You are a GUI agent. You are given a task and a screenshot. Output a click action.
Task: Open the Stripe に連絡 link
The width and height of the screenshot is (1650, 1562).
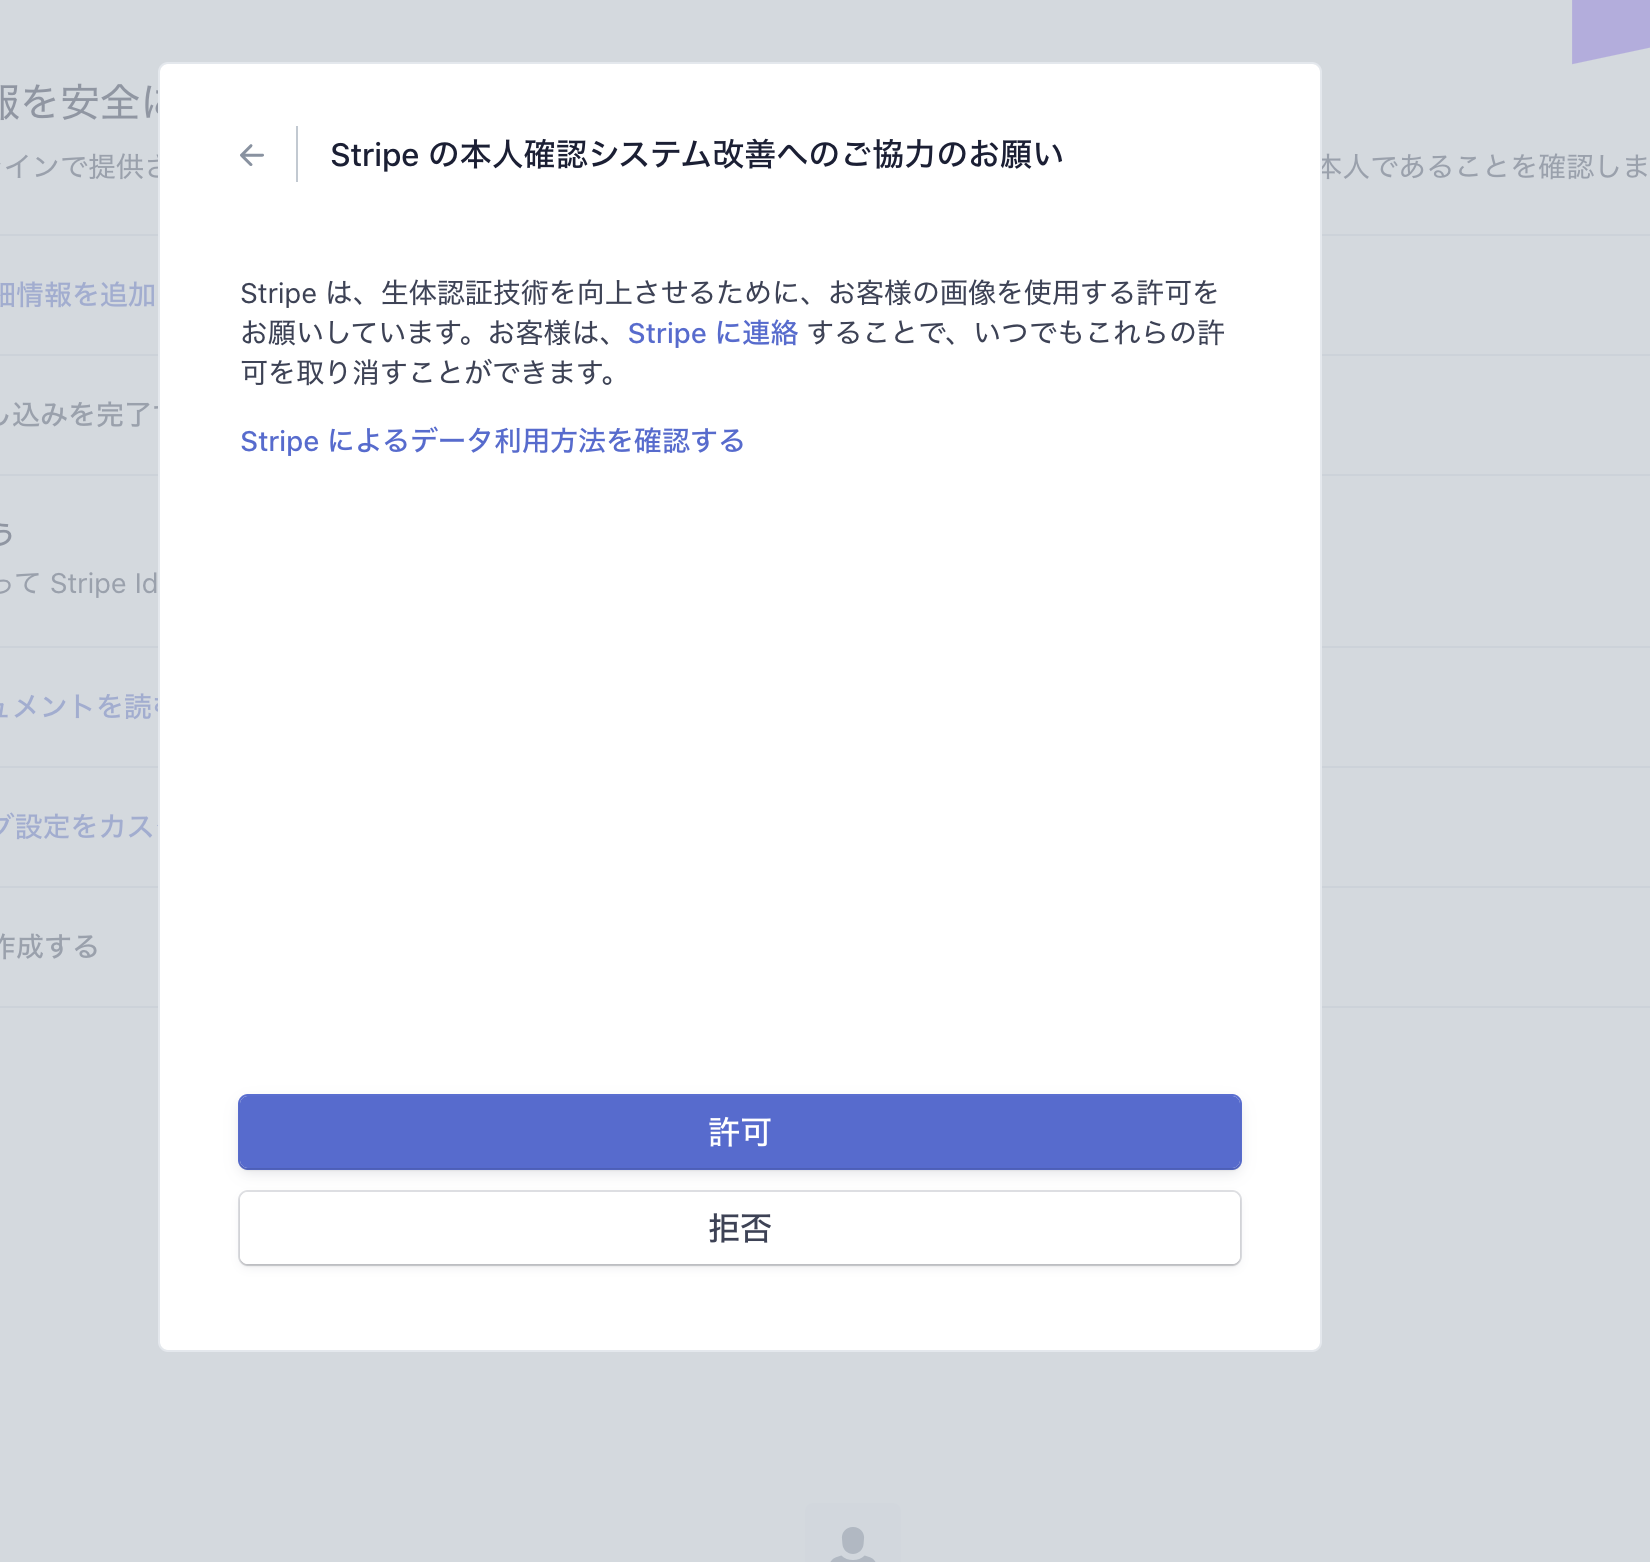(712, 333)
